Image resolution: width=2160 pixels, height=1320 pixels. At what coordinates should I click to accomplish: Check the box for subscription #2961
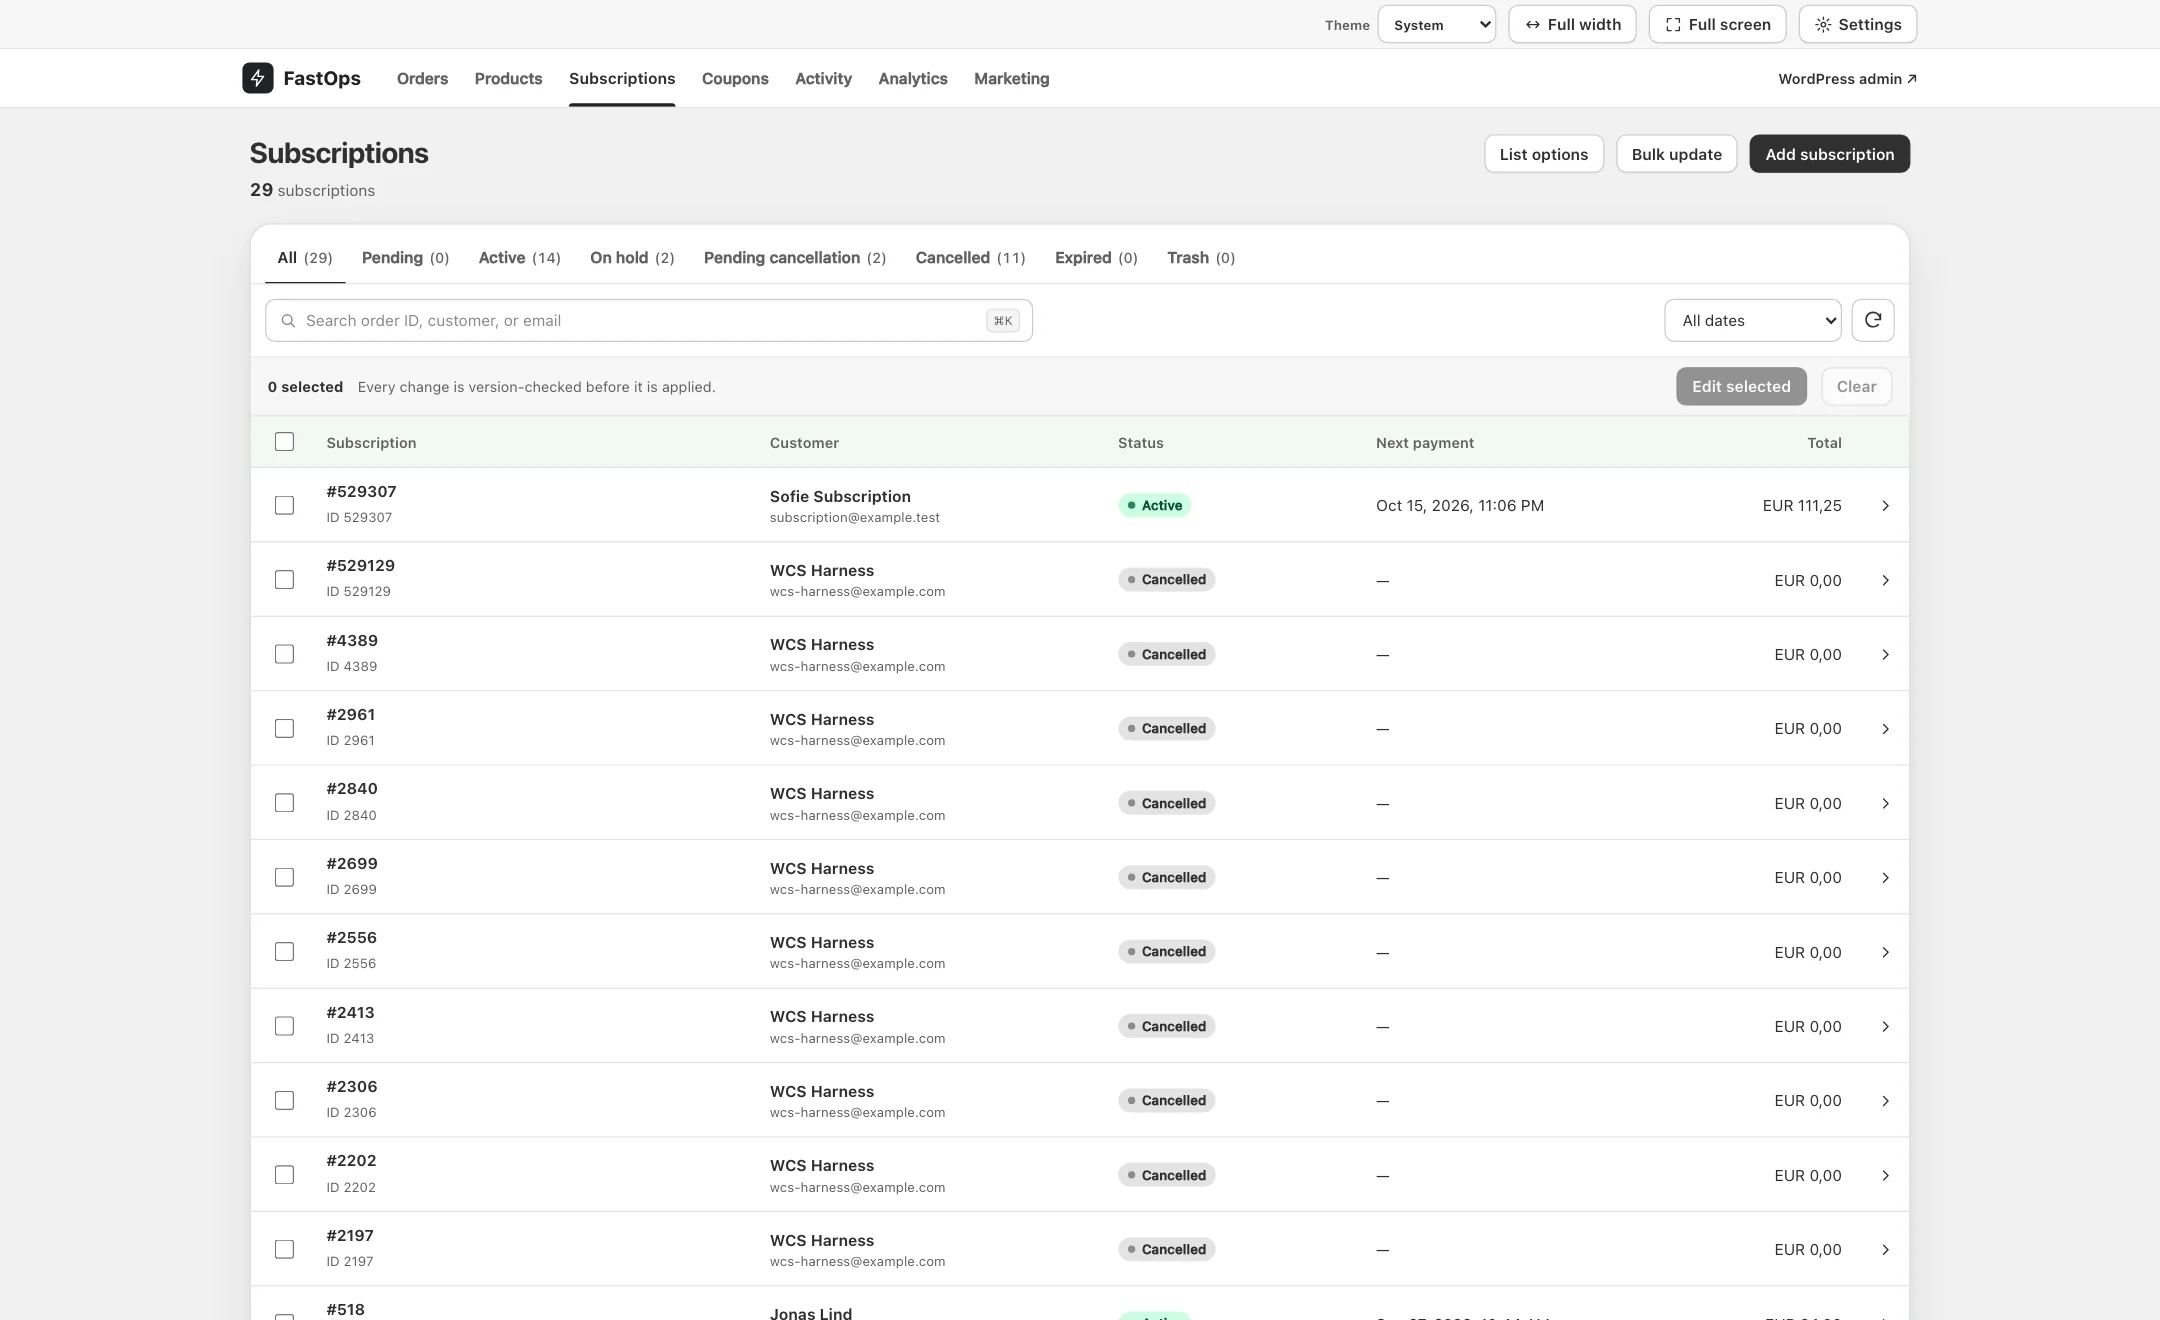click(x=284, y=729)
